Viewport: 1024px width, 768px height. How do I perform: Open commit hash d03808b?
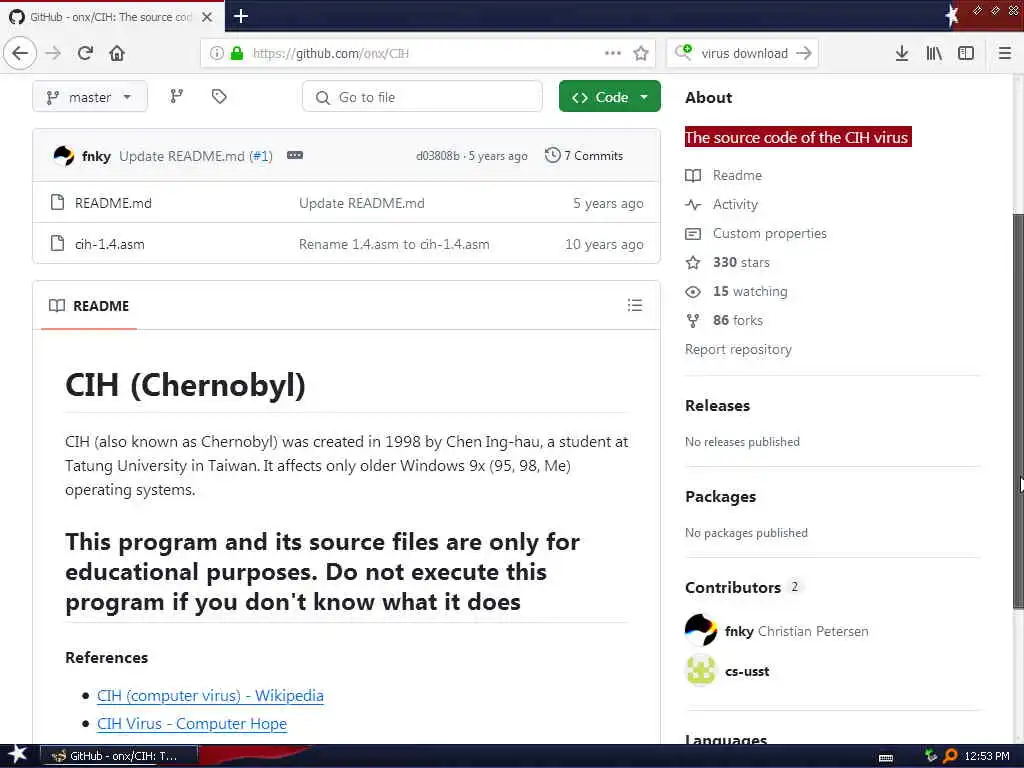click(438, 156)
